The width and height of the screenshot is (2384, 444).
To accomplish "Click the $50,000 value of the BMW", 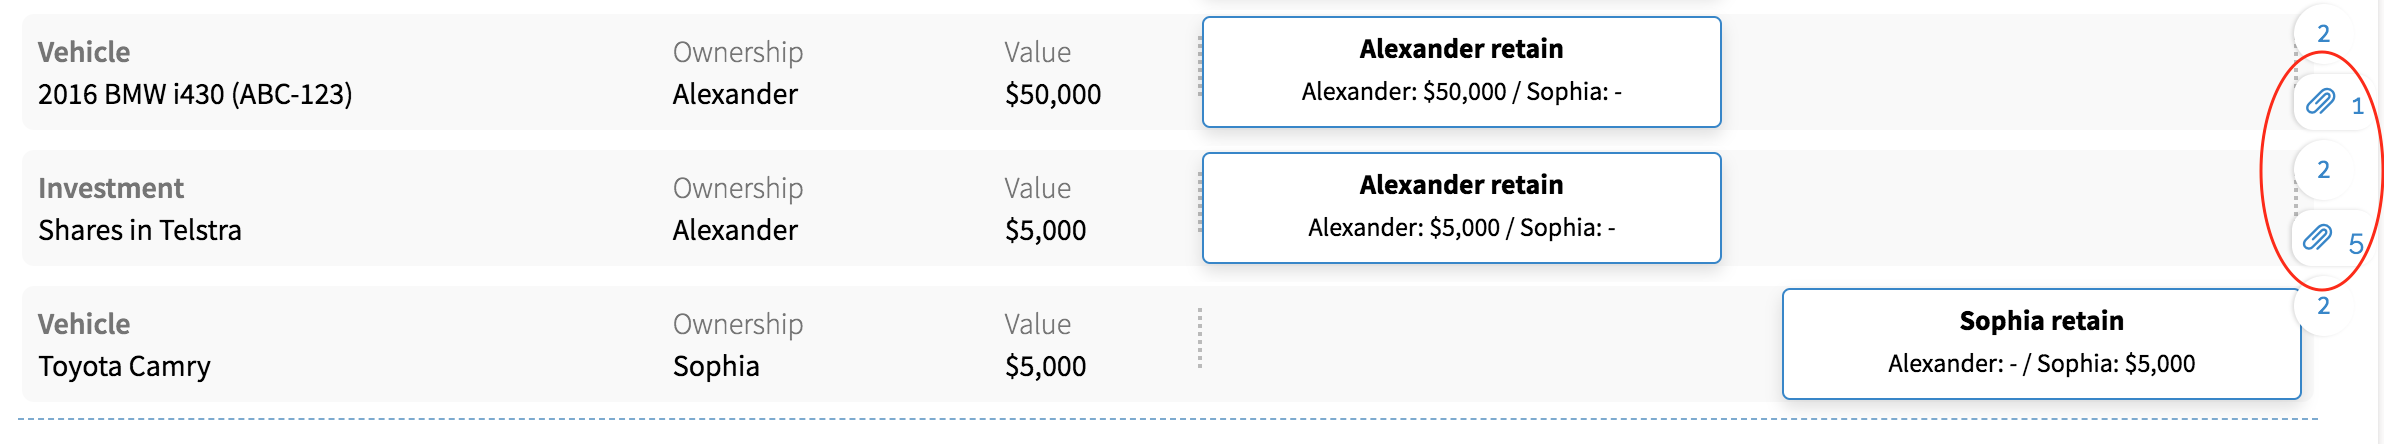I will point(1053,94).
